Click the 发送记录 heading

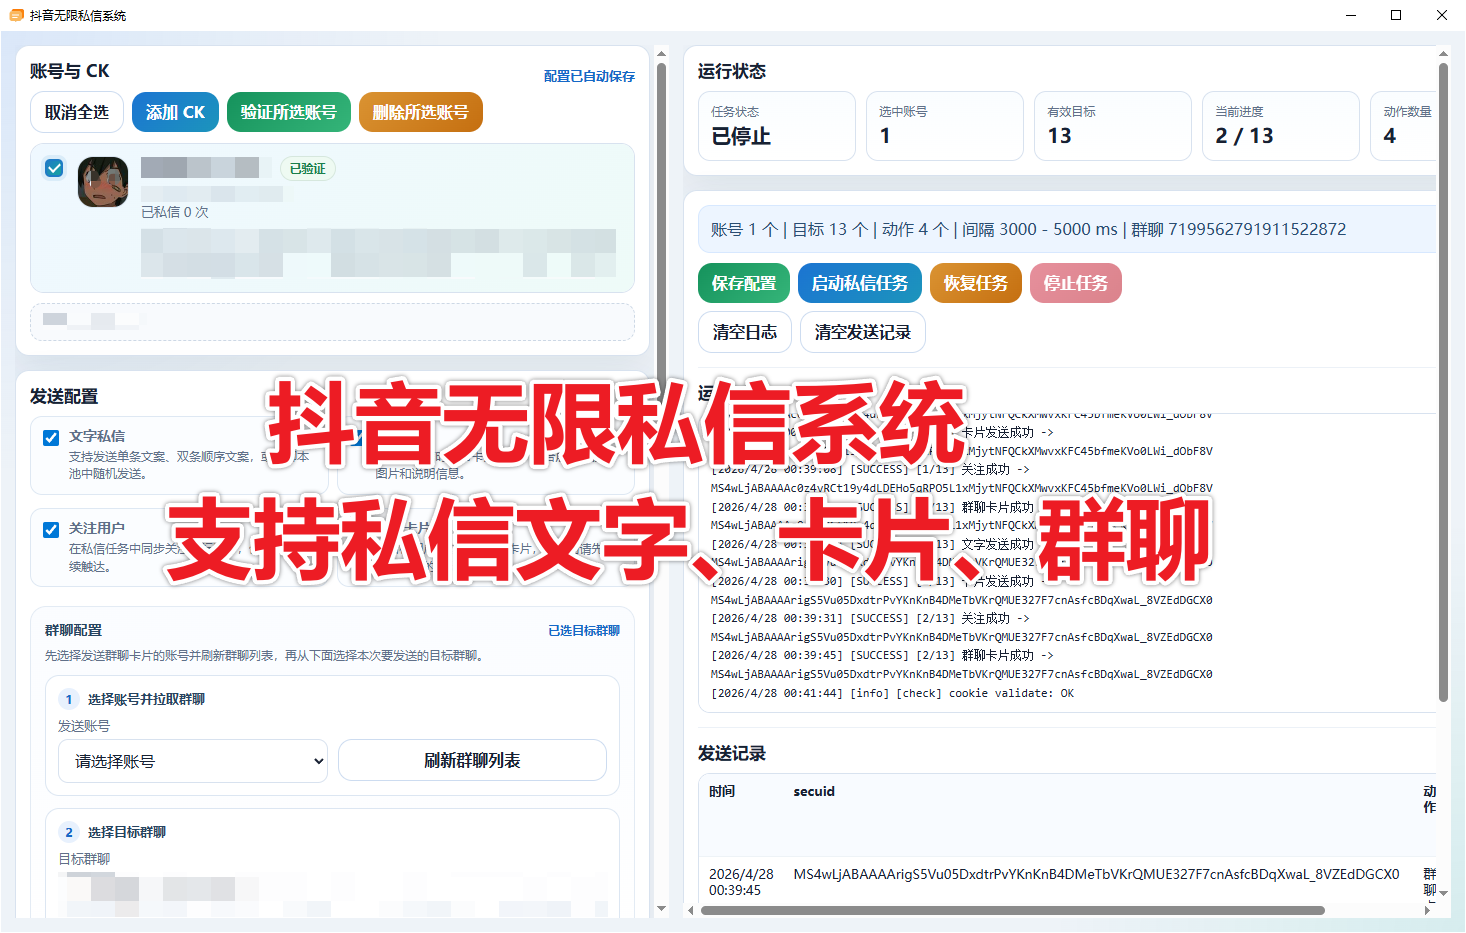click(x=732, y=754)
